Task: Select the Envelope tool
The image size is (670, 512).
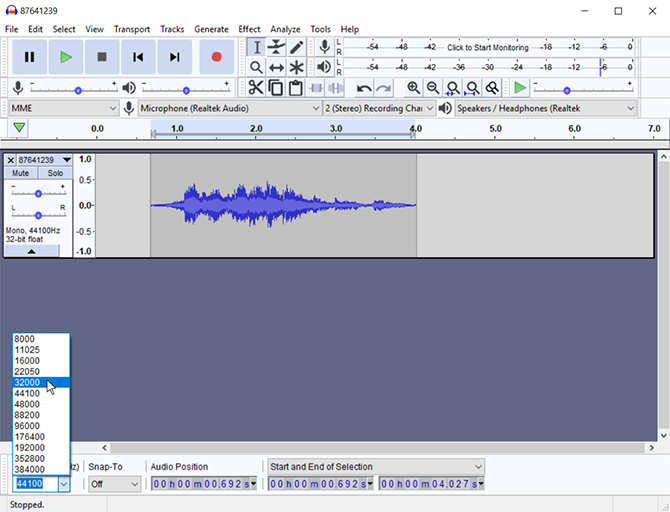Action: tap(276, 47)
